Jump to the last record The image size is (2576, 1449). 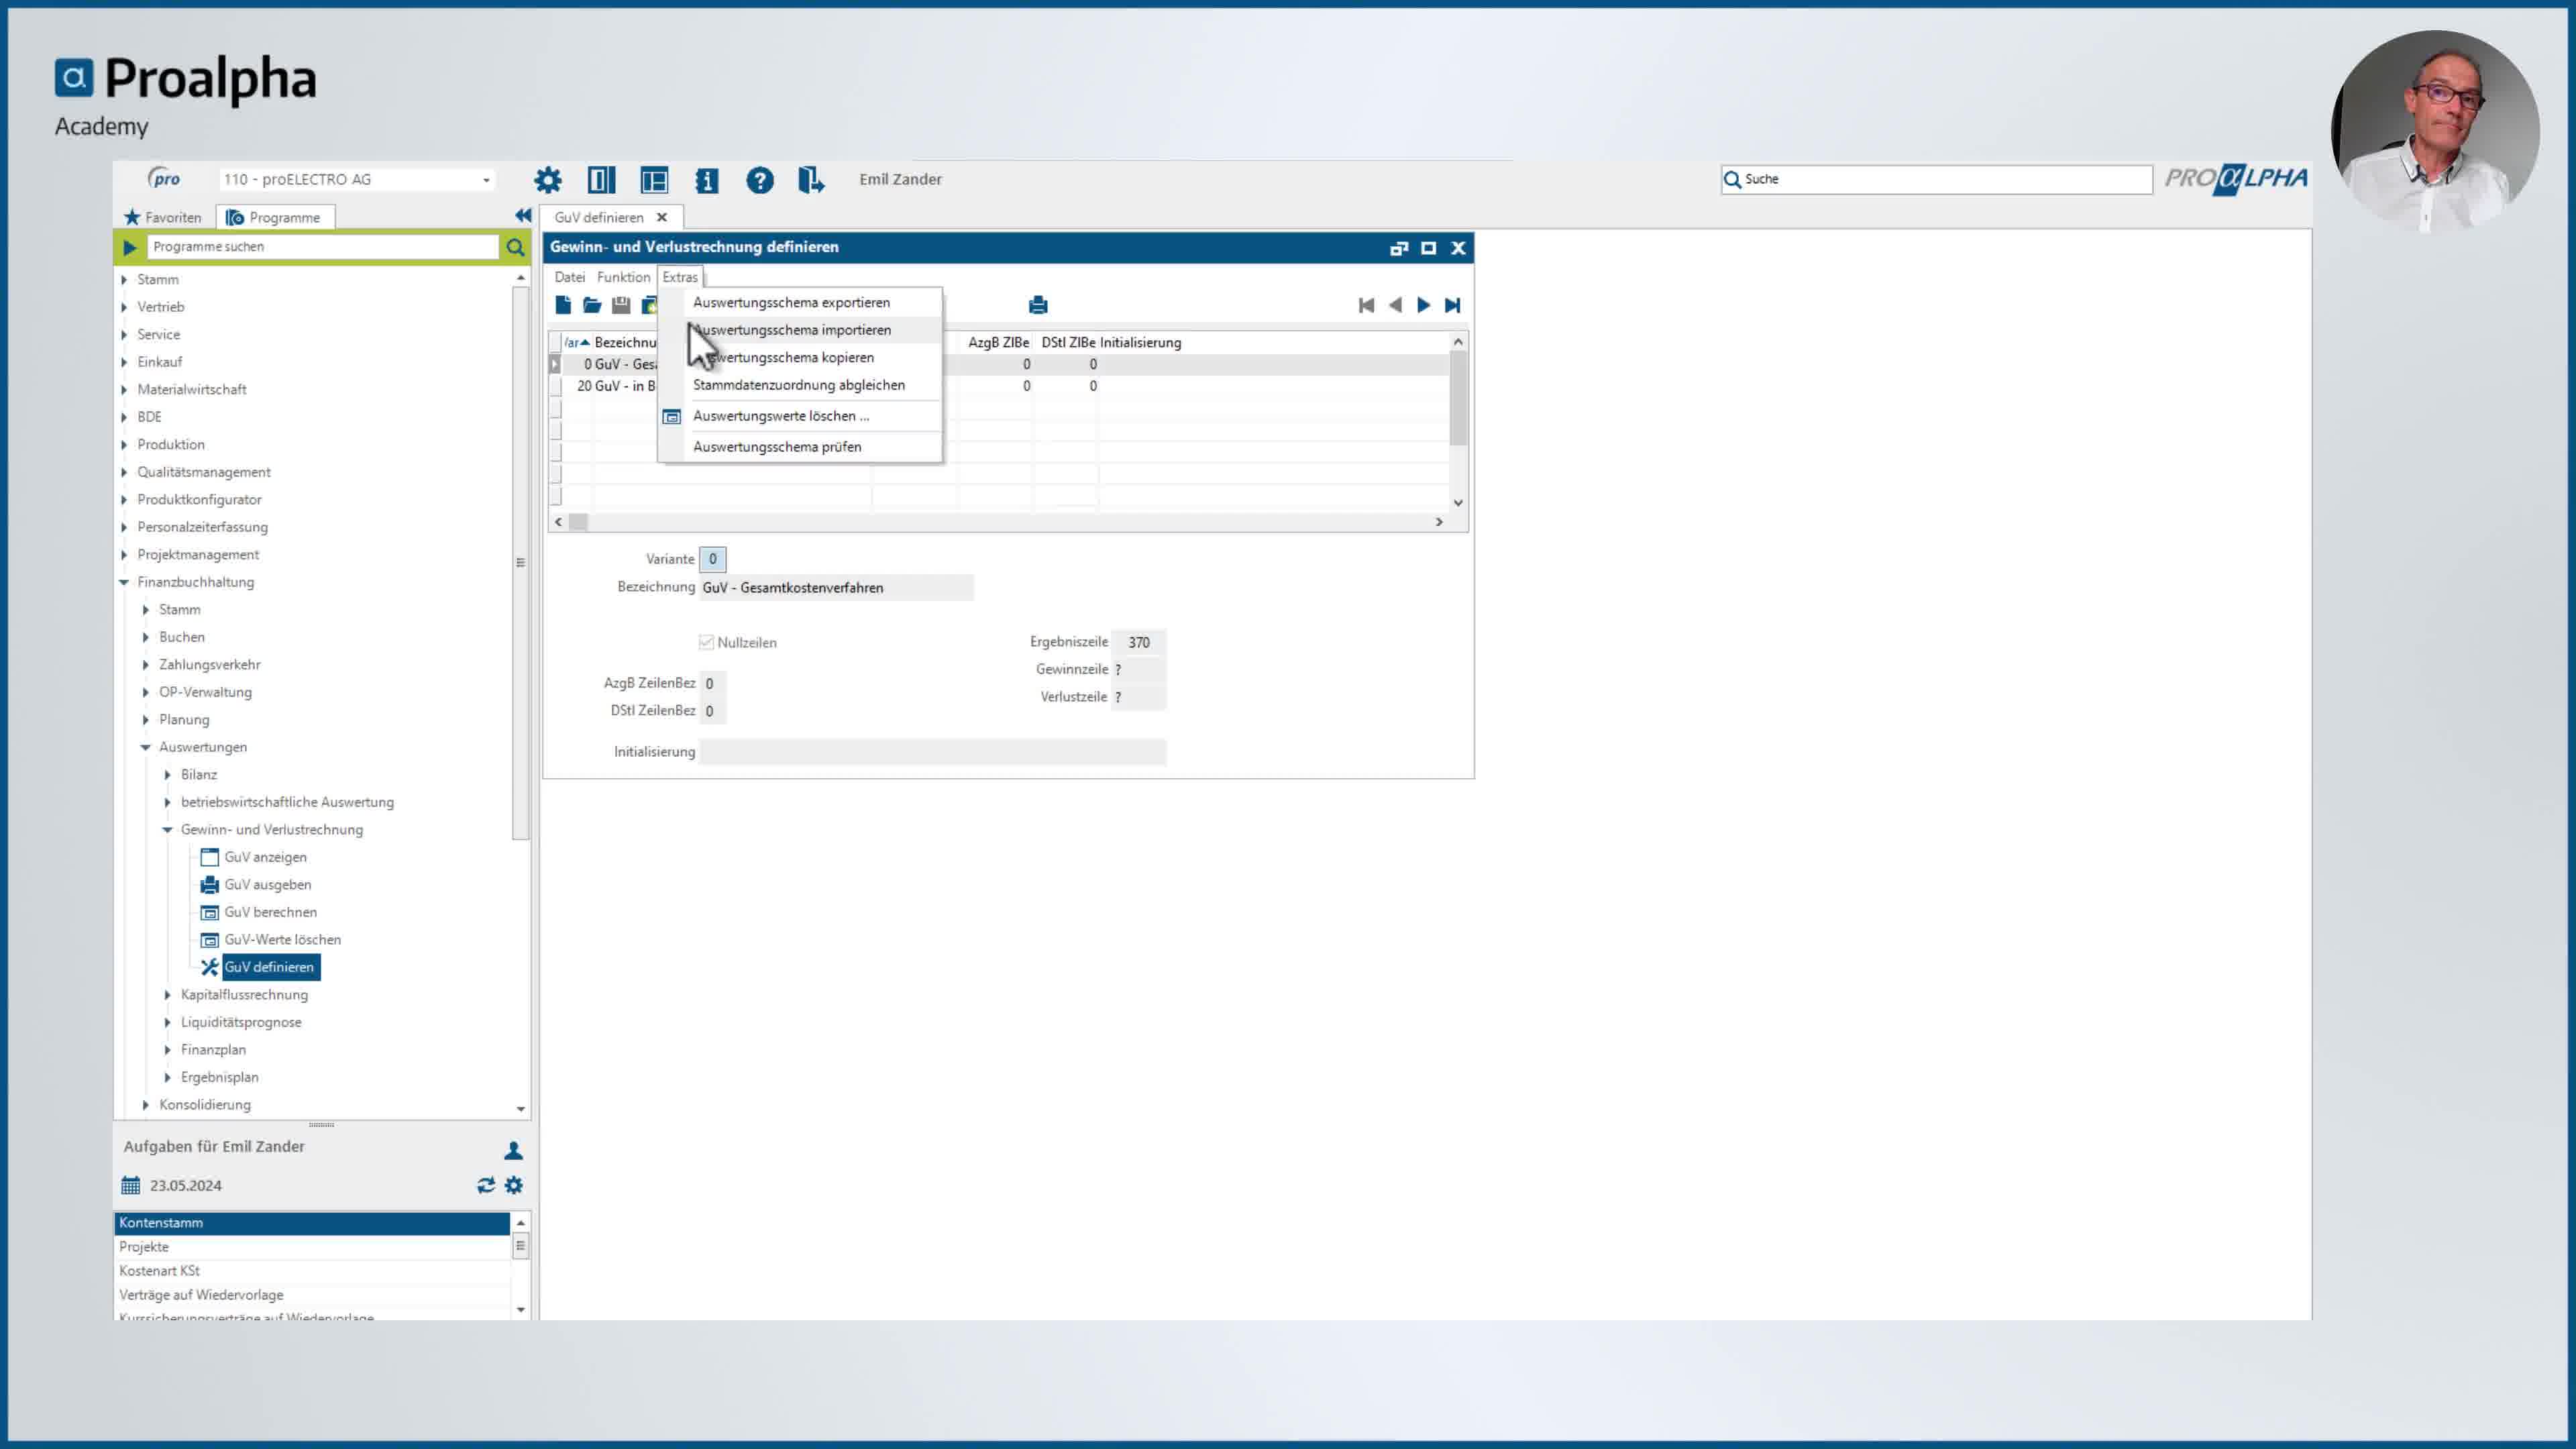coord(1452,305)
